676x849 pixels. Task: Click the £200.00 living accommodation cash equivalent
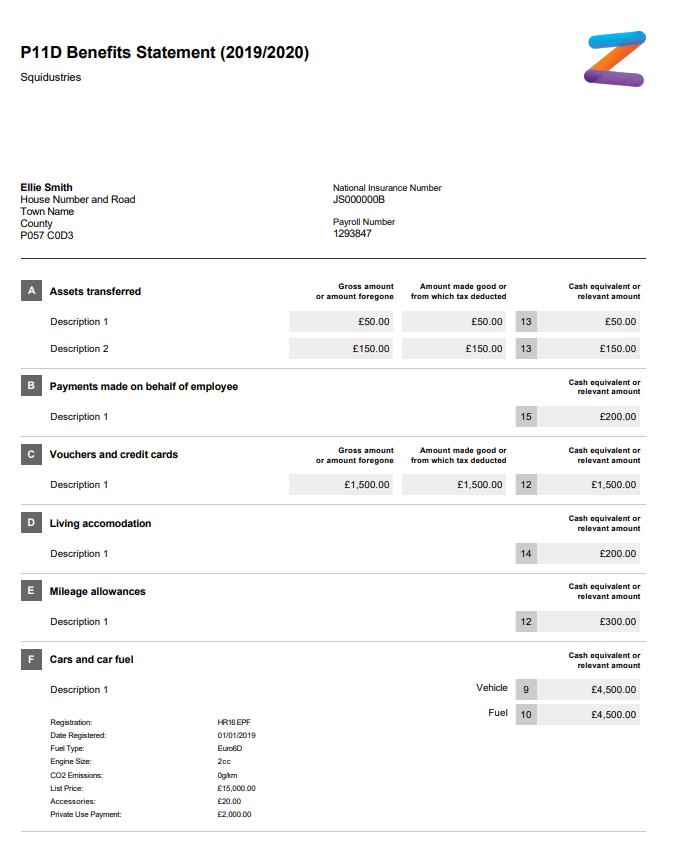pyautogui.click(x=588, y=554)
